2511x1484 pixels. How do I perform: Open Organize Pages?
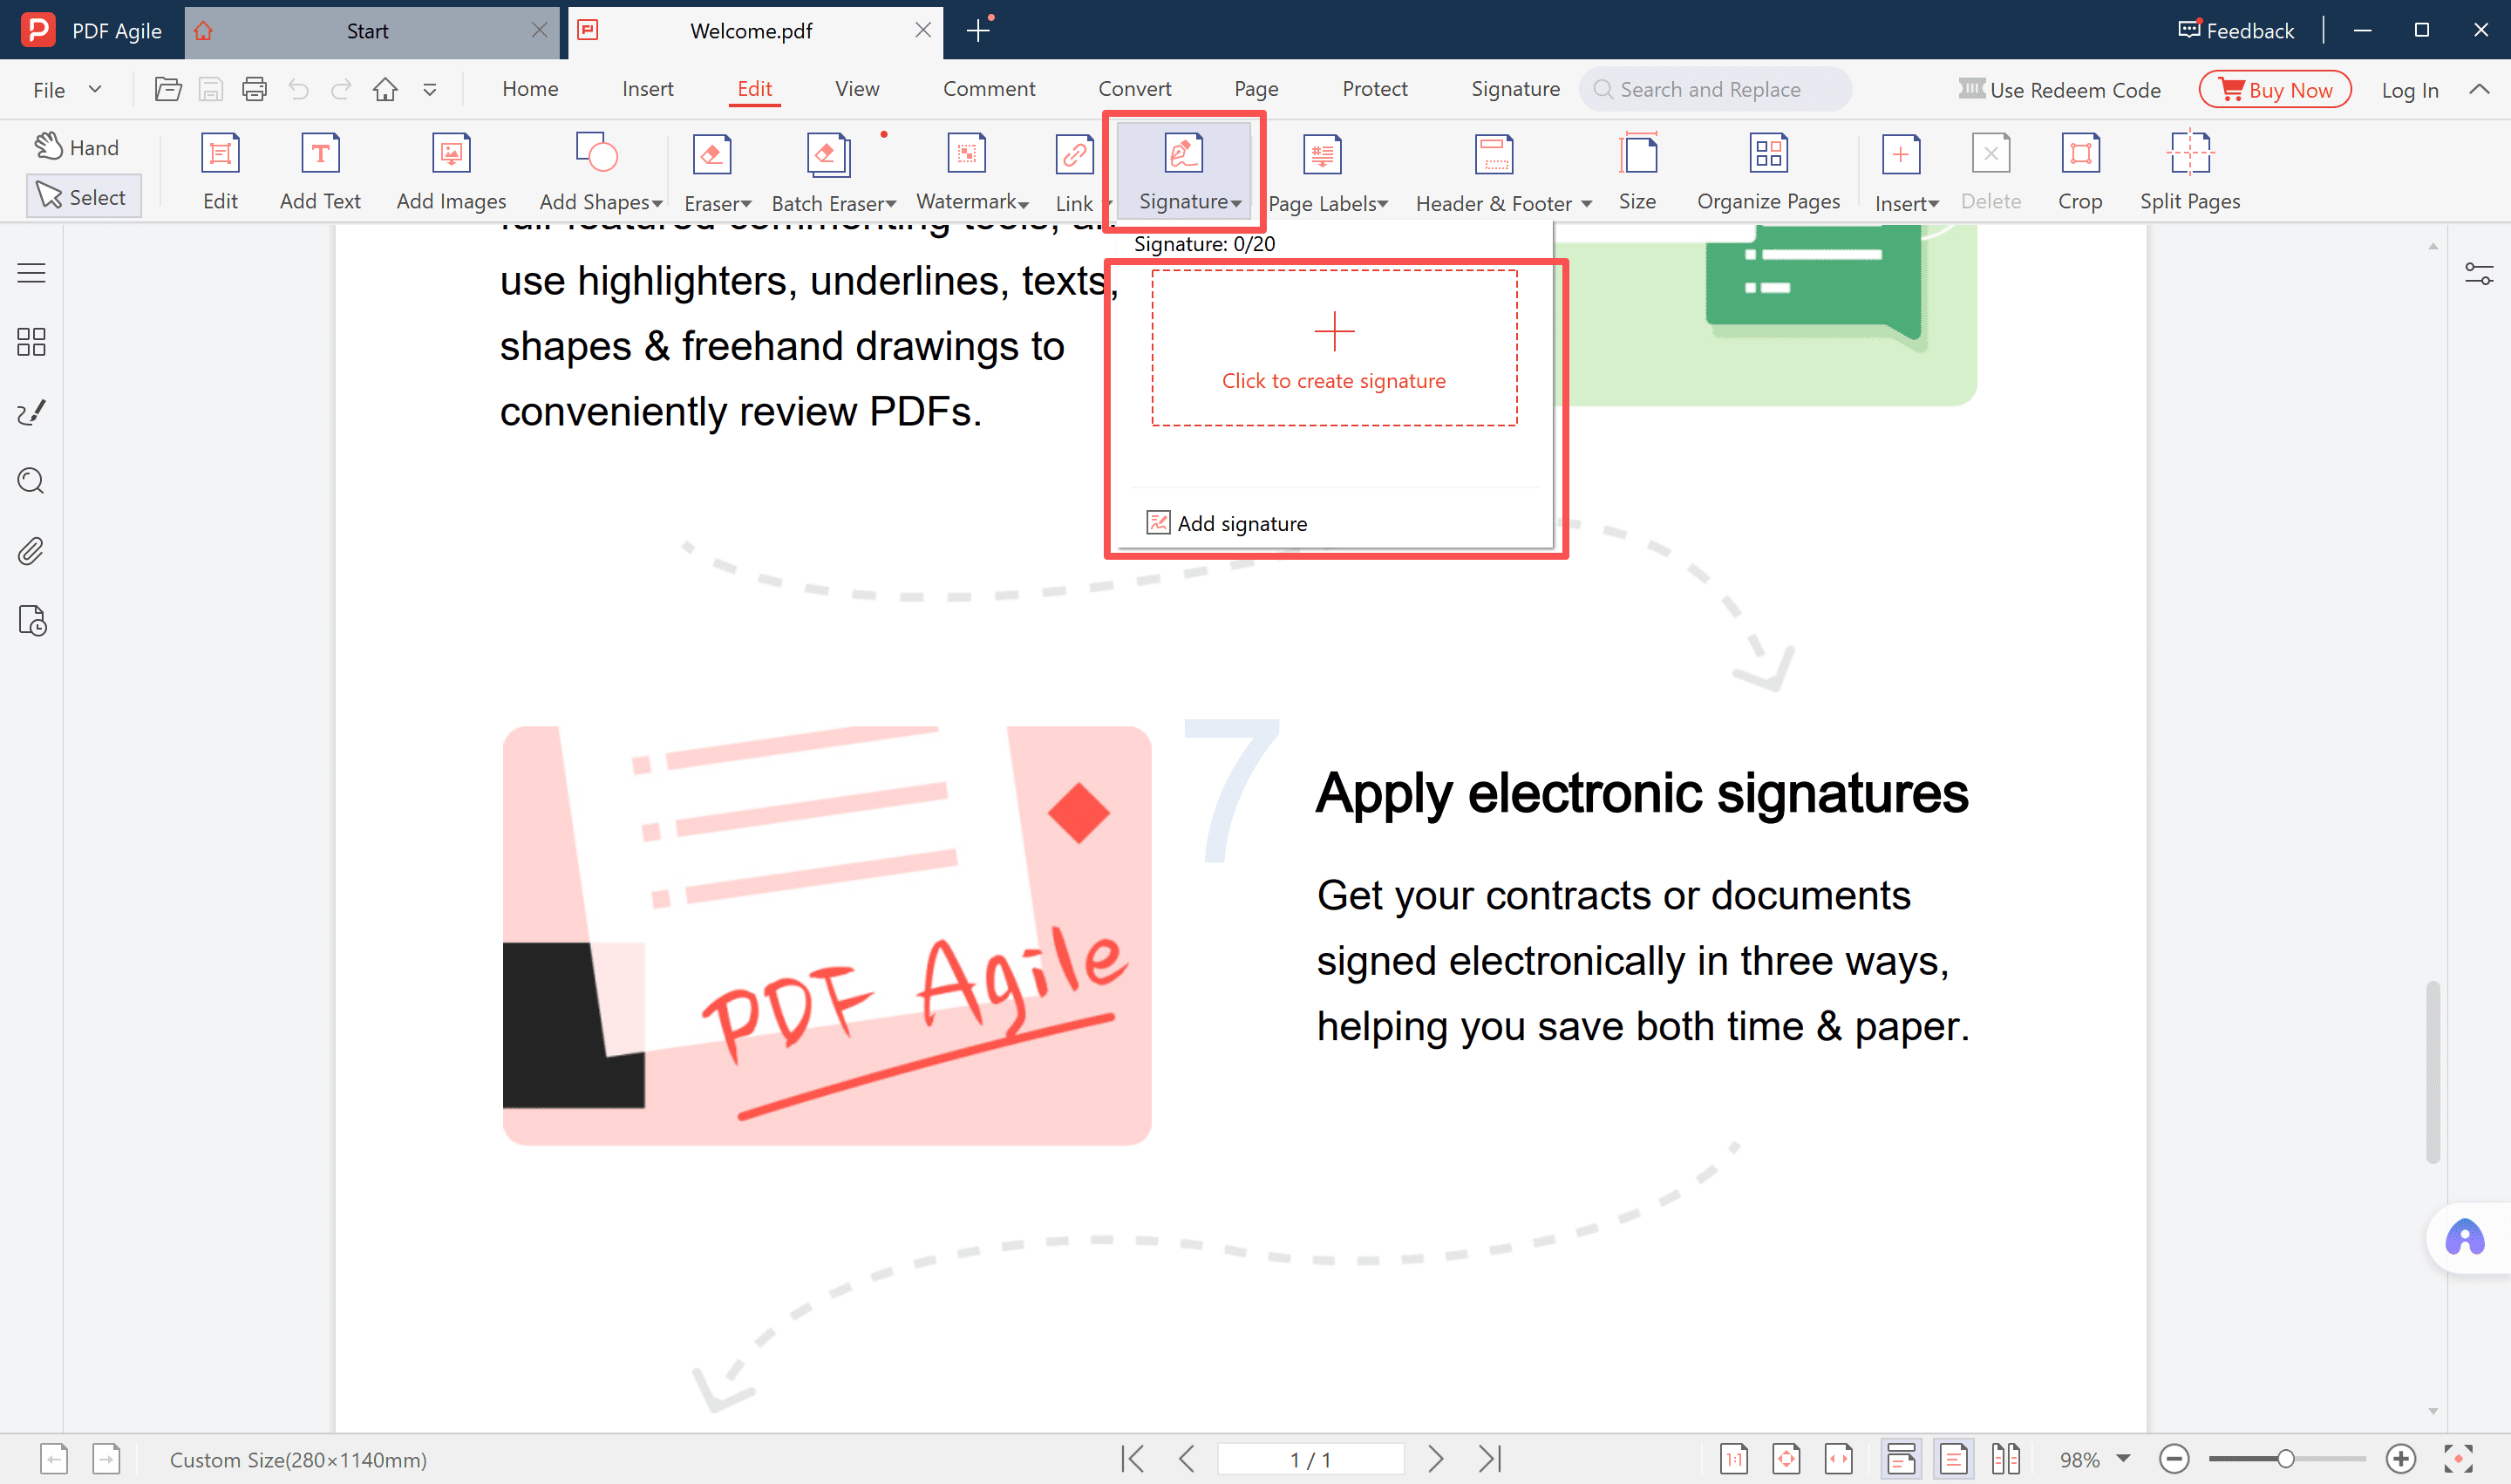click(1768, 172)
